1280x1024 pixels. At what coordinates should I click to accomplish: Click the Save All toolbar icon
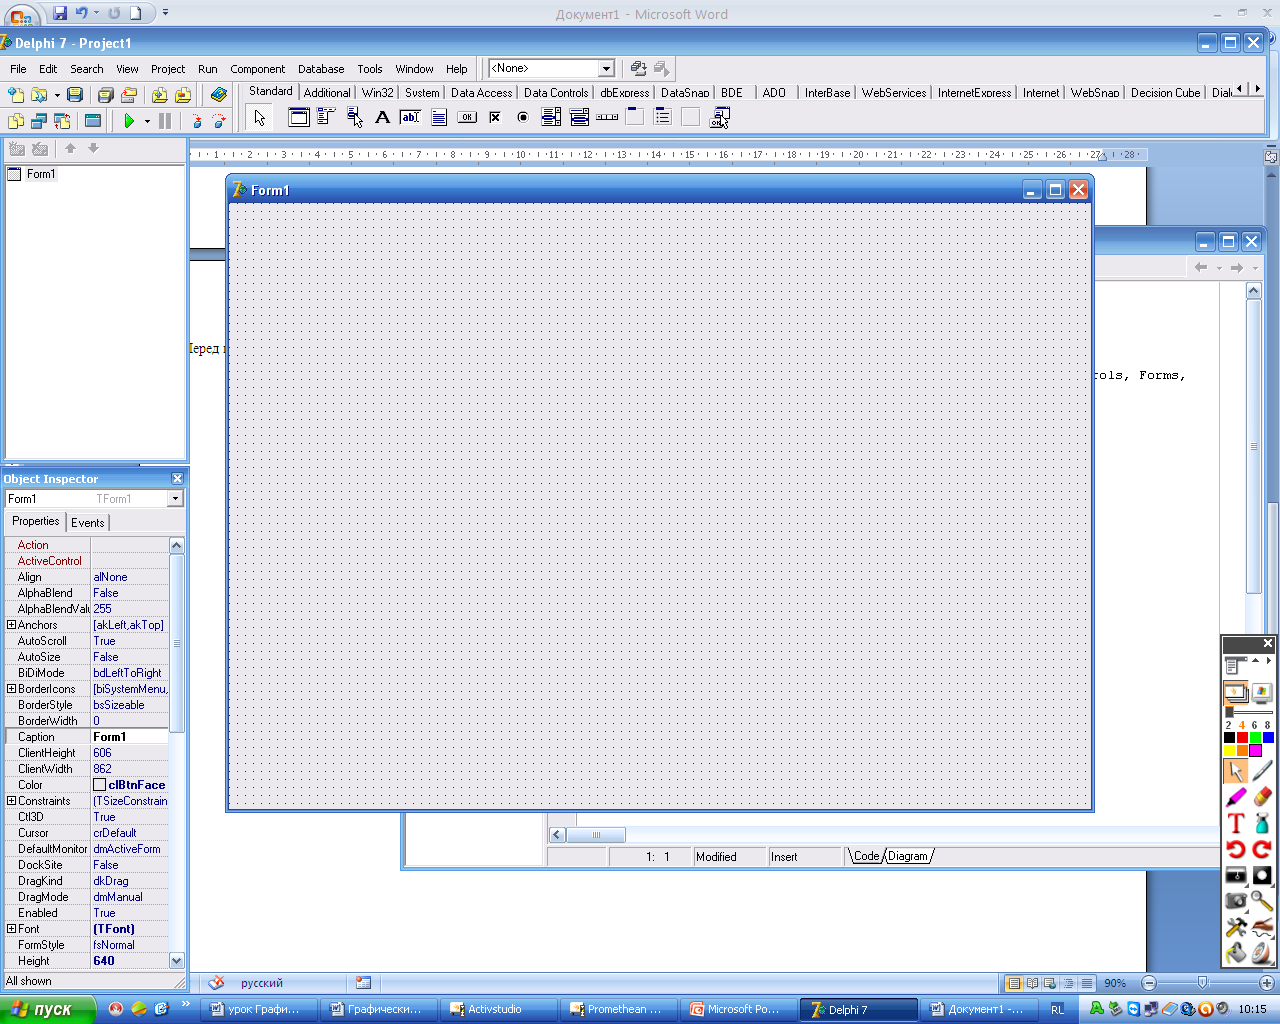105,95
